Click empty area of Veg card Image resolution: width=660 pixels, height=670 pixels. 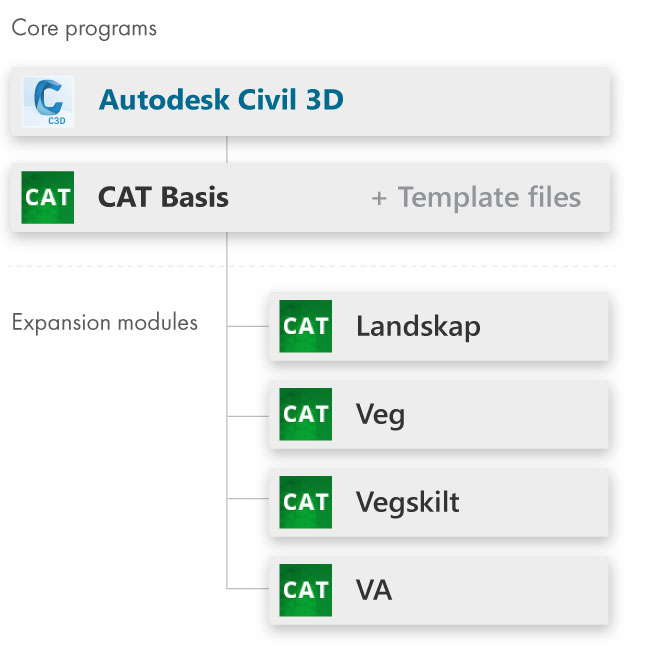[506, 415]
